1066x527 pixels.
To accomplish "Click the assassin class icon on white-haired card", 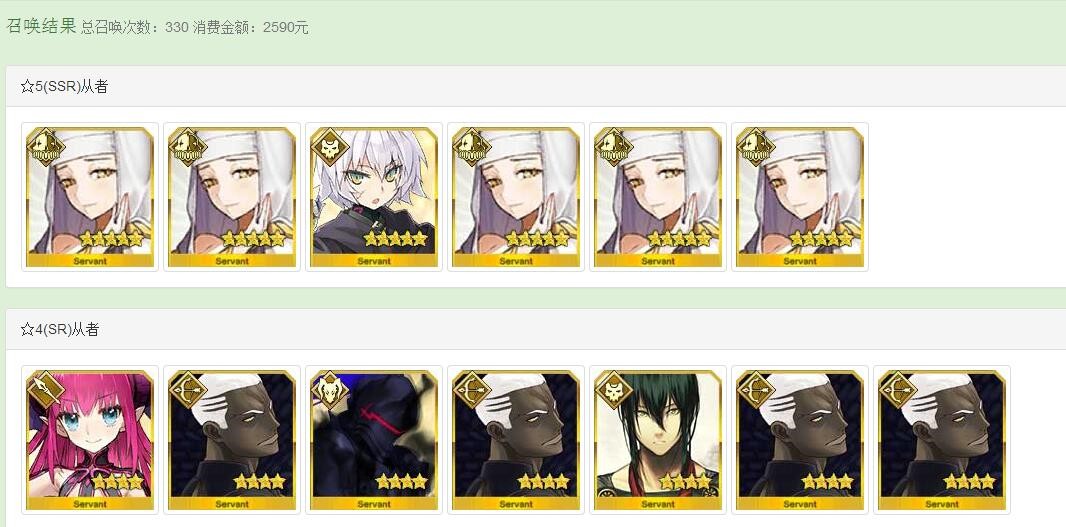I will [330, 147].
